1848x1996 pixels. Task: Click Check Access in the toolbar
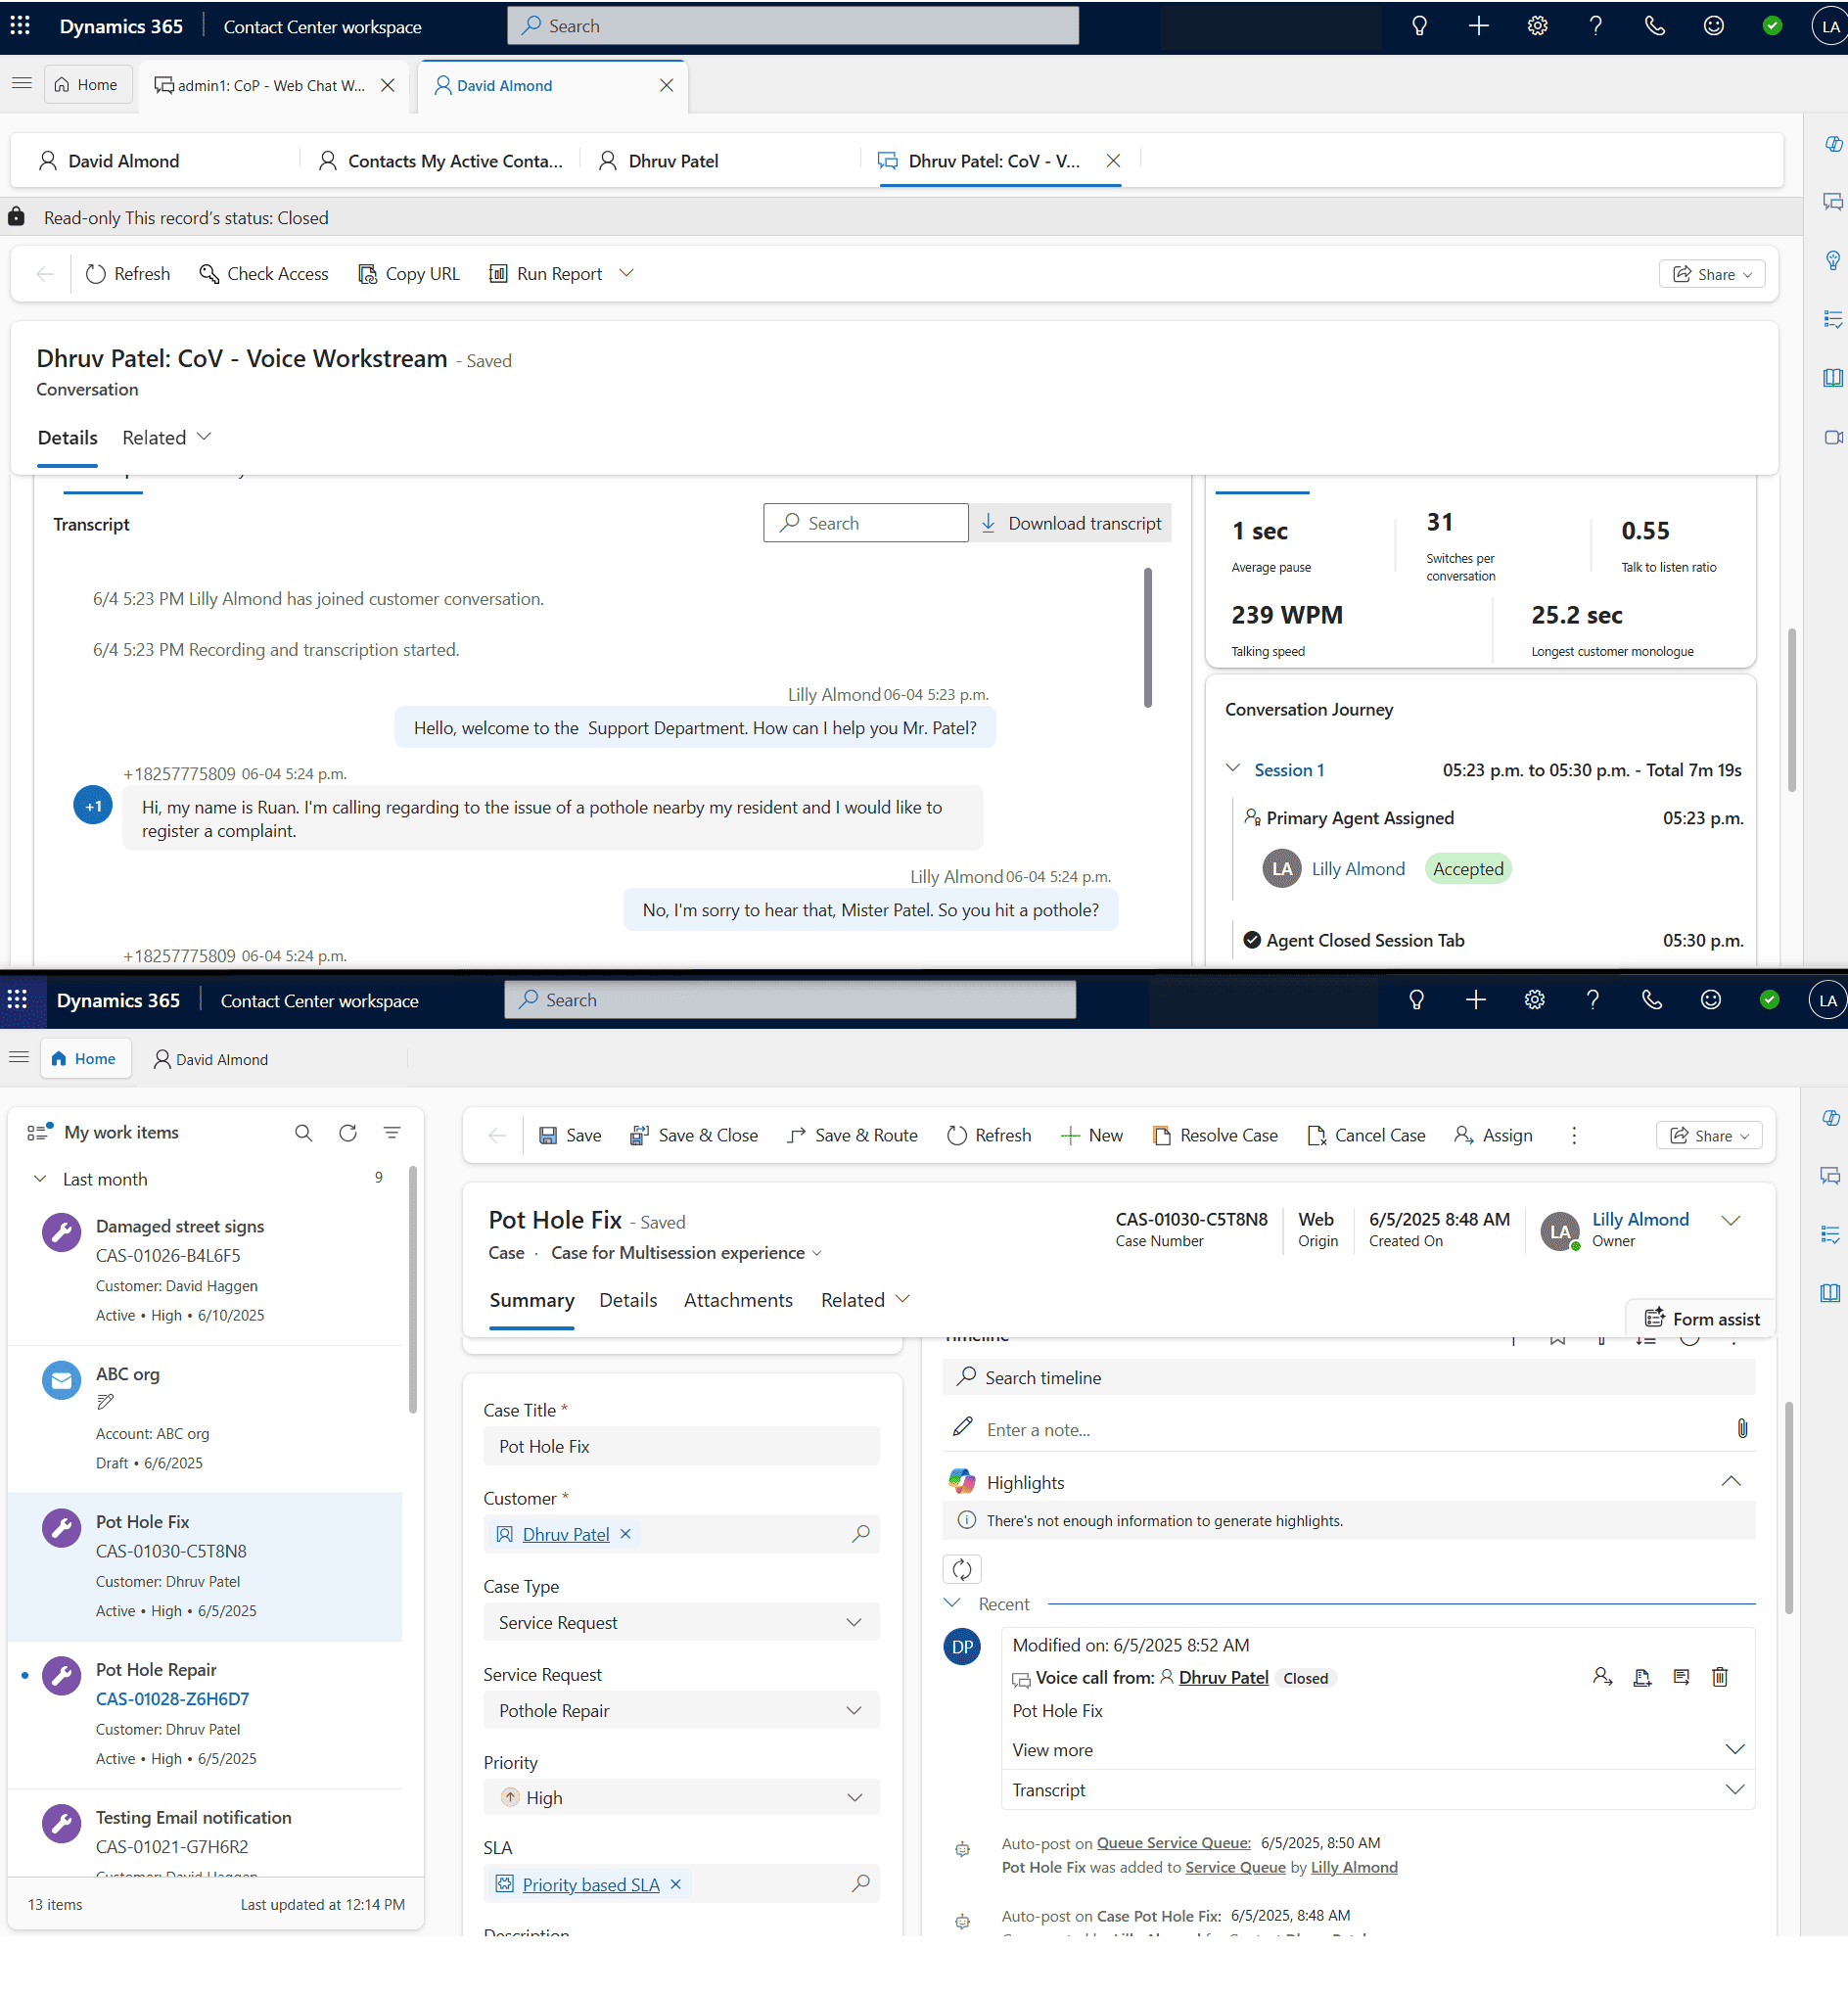pos(264,274)
